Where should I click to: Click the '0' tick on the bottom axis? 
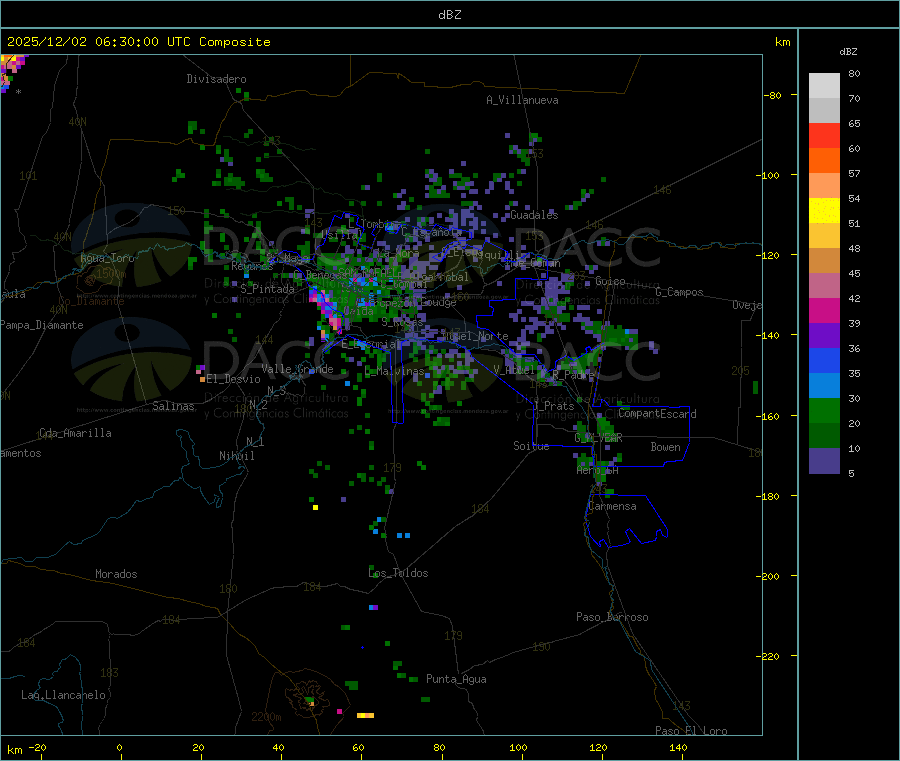[x=119, y=747]
